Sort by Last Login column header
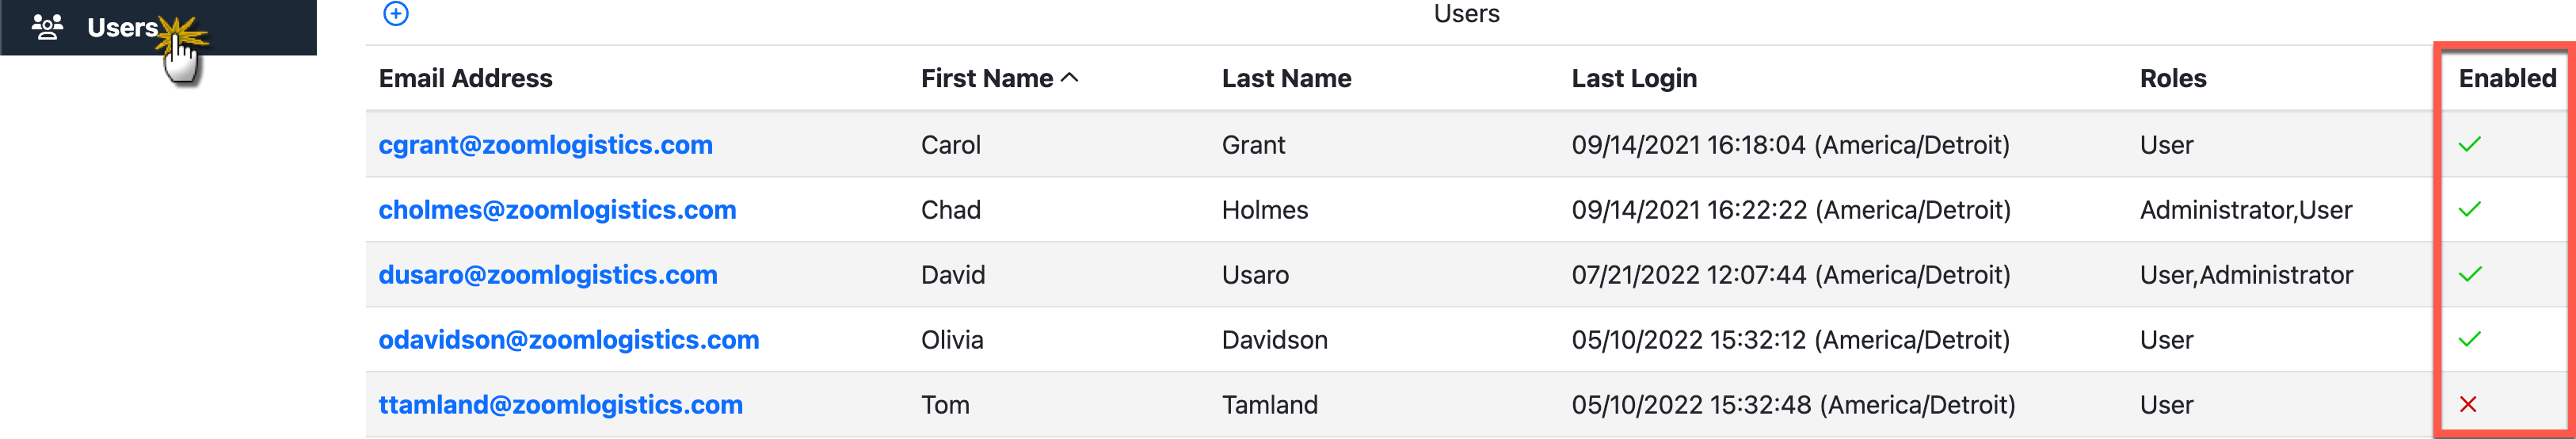Screen dimensions: 2576x439 pyautogui.click(x=1633, y=79)
